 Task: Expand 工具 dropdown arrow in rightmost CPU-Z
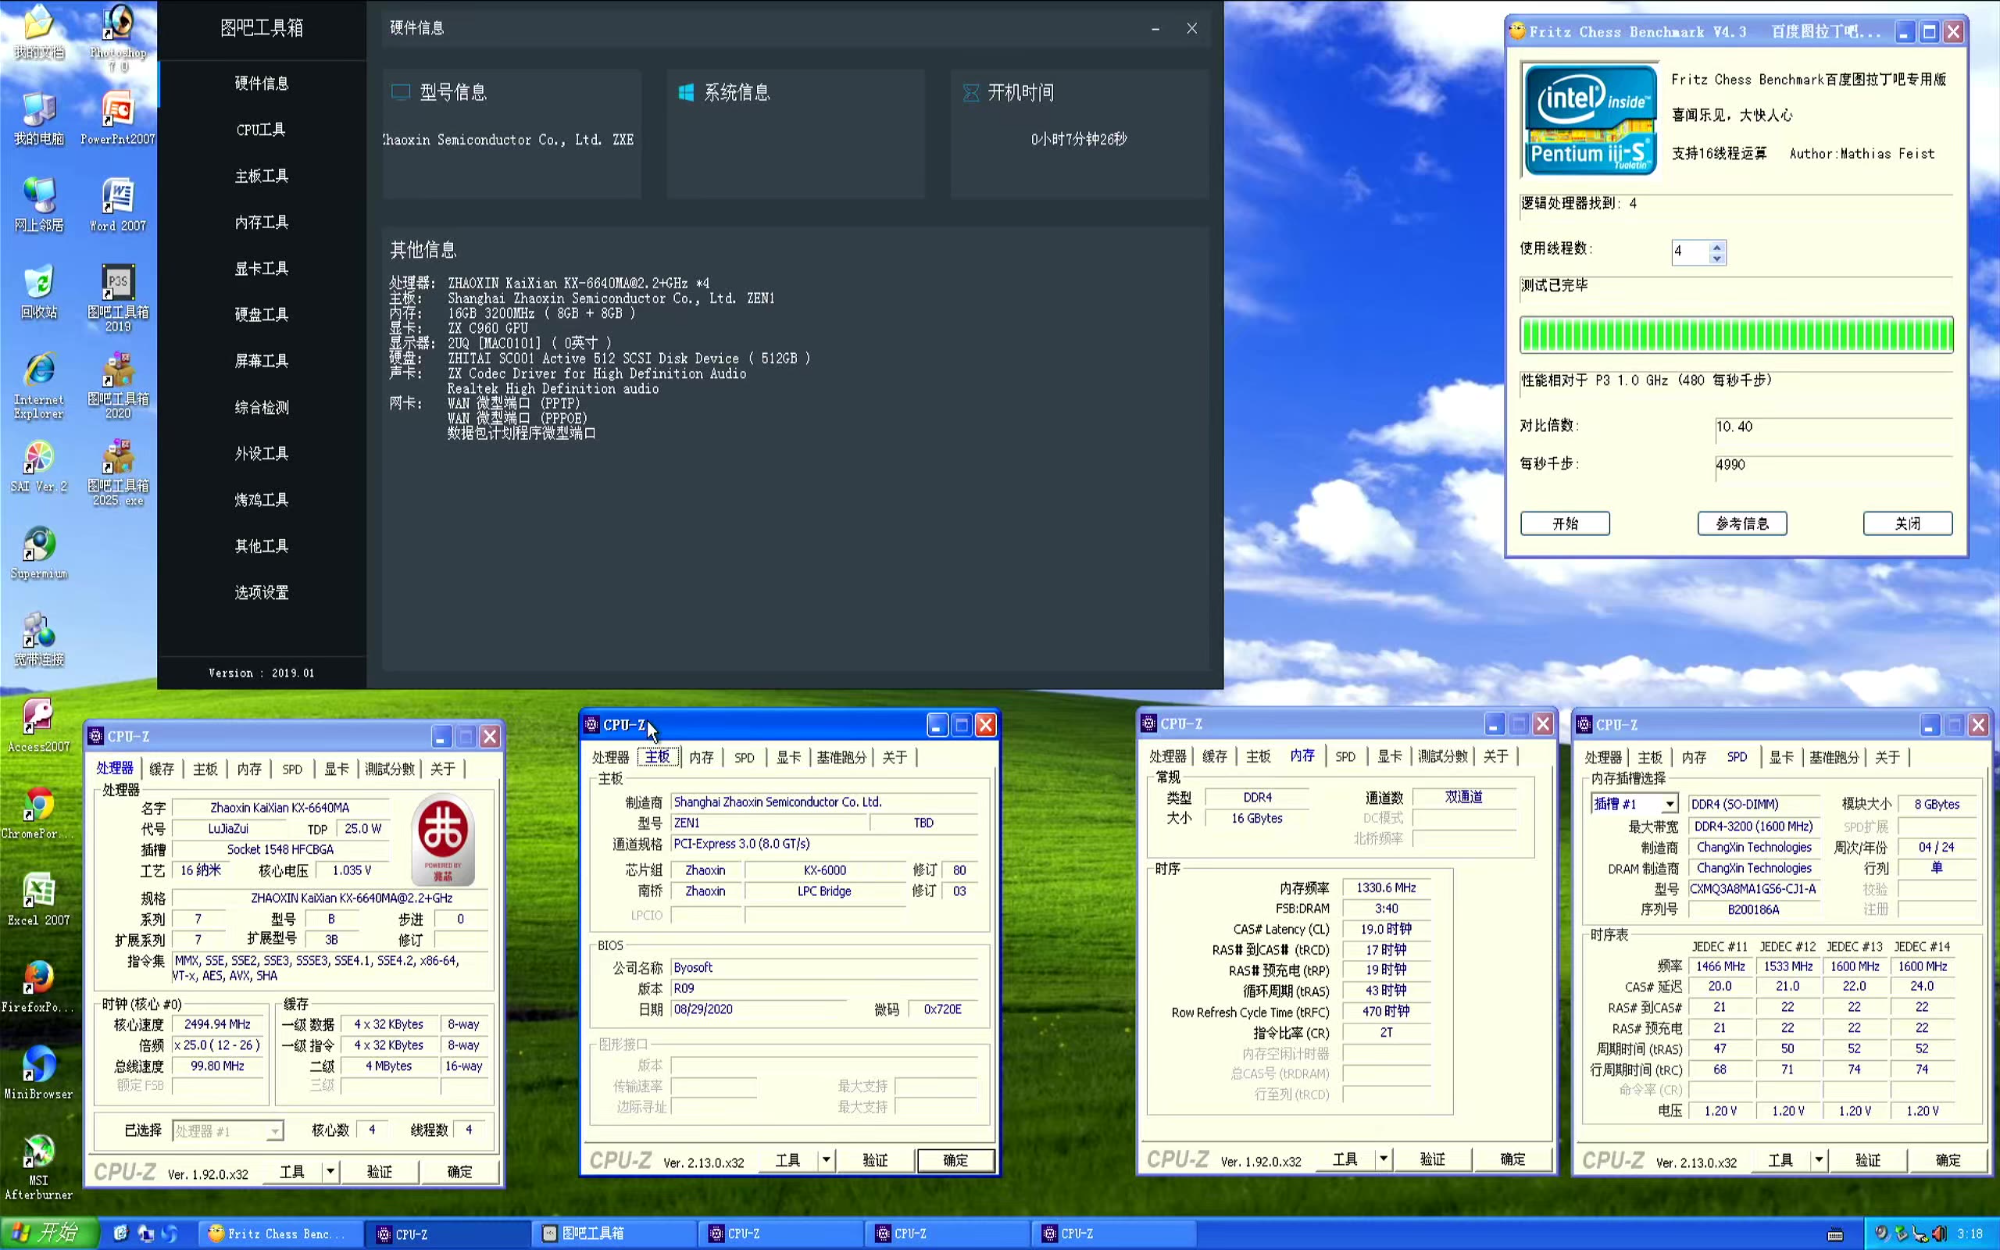pyautogui.click(x=1819, y=1161)
